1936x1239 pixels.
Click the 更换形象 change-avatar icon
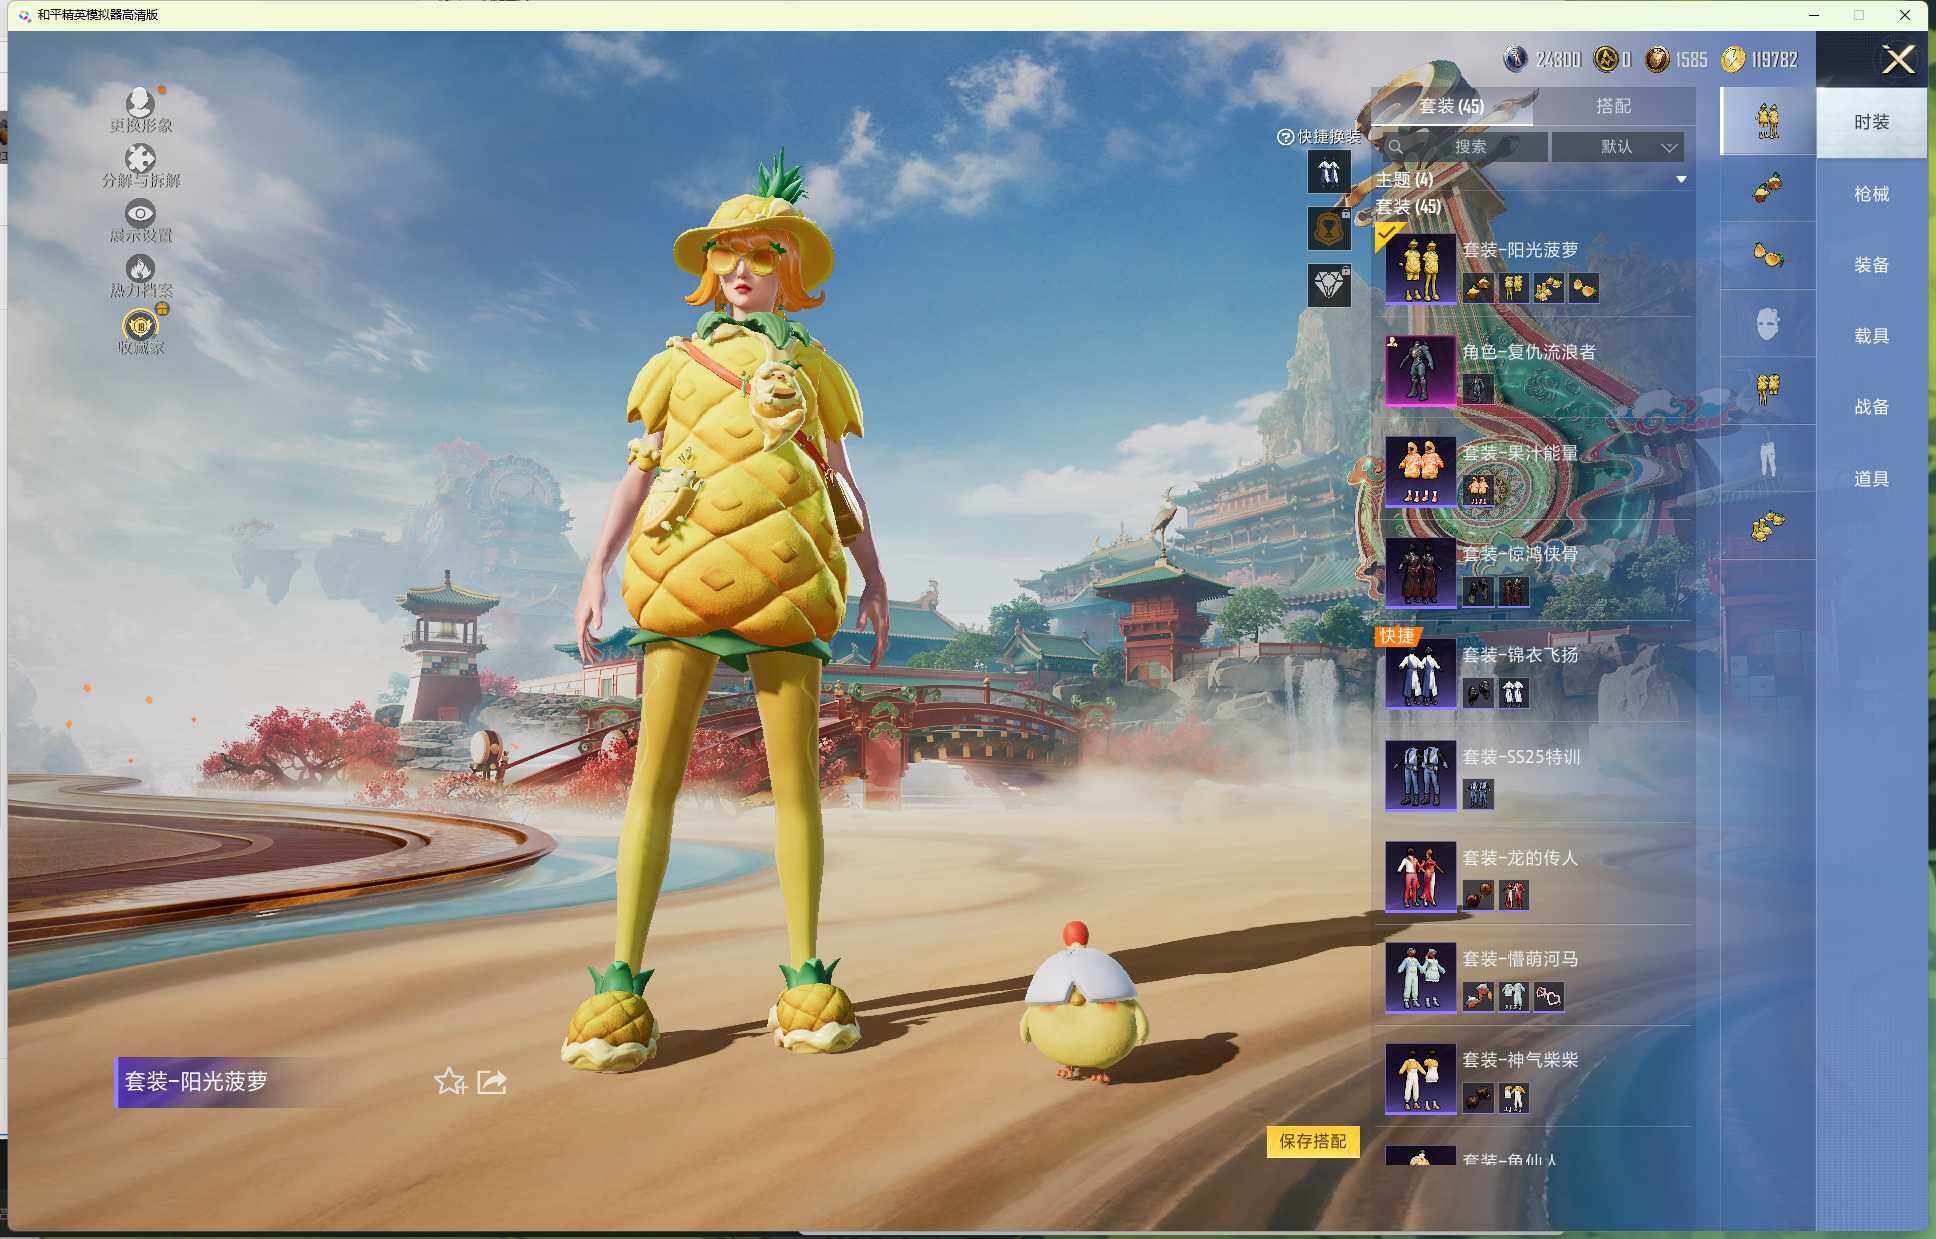tap(140, 103)
